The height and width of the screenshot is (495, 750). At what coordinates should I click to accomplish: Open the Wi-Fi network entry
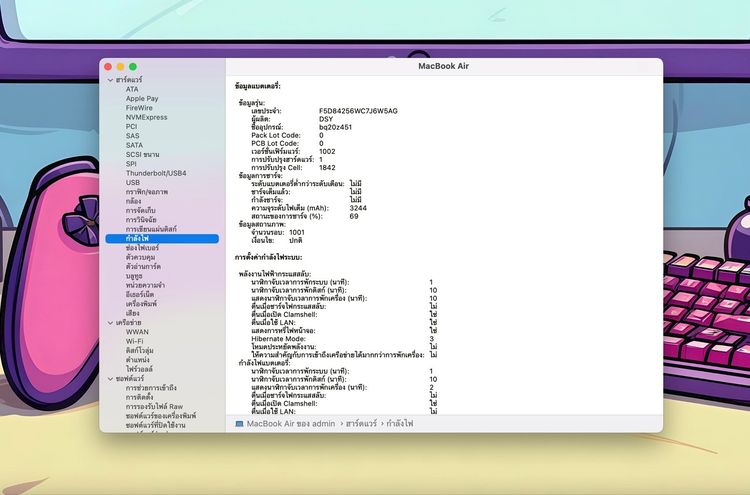coord(137,341)
